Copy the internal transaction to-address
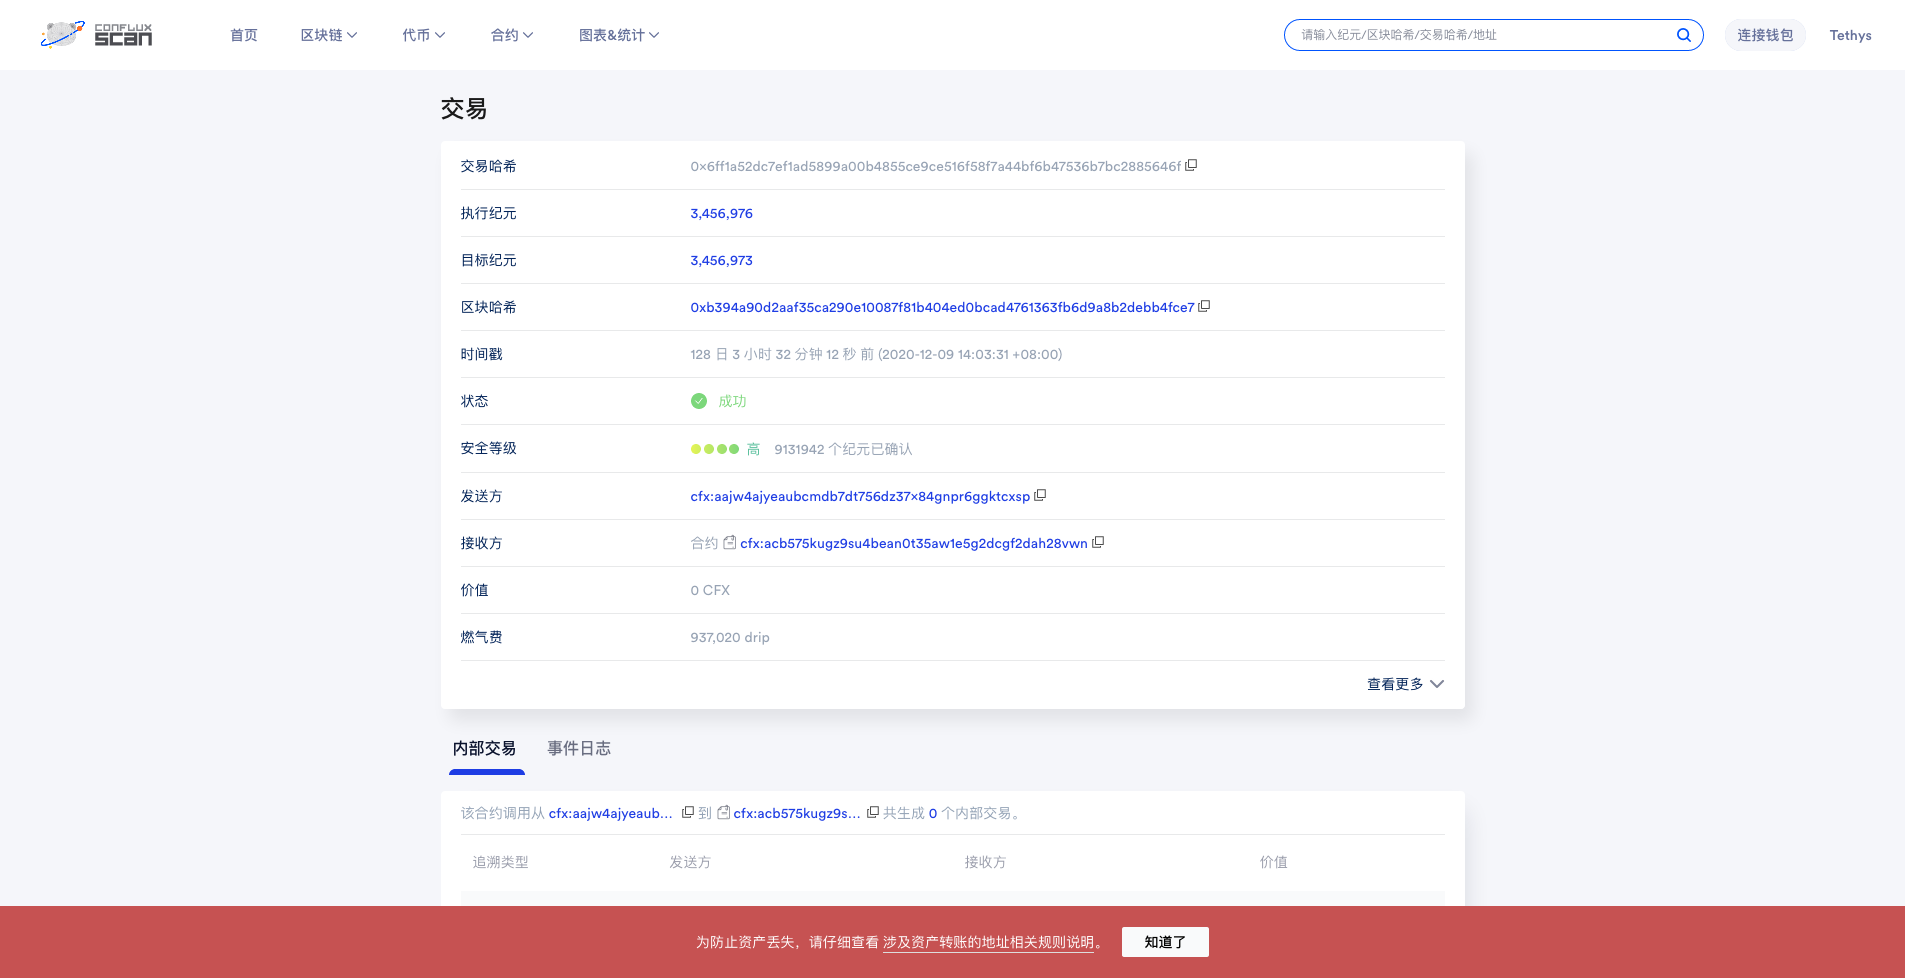This screenshot has width=1905, height=978. (x=872, y=813)
